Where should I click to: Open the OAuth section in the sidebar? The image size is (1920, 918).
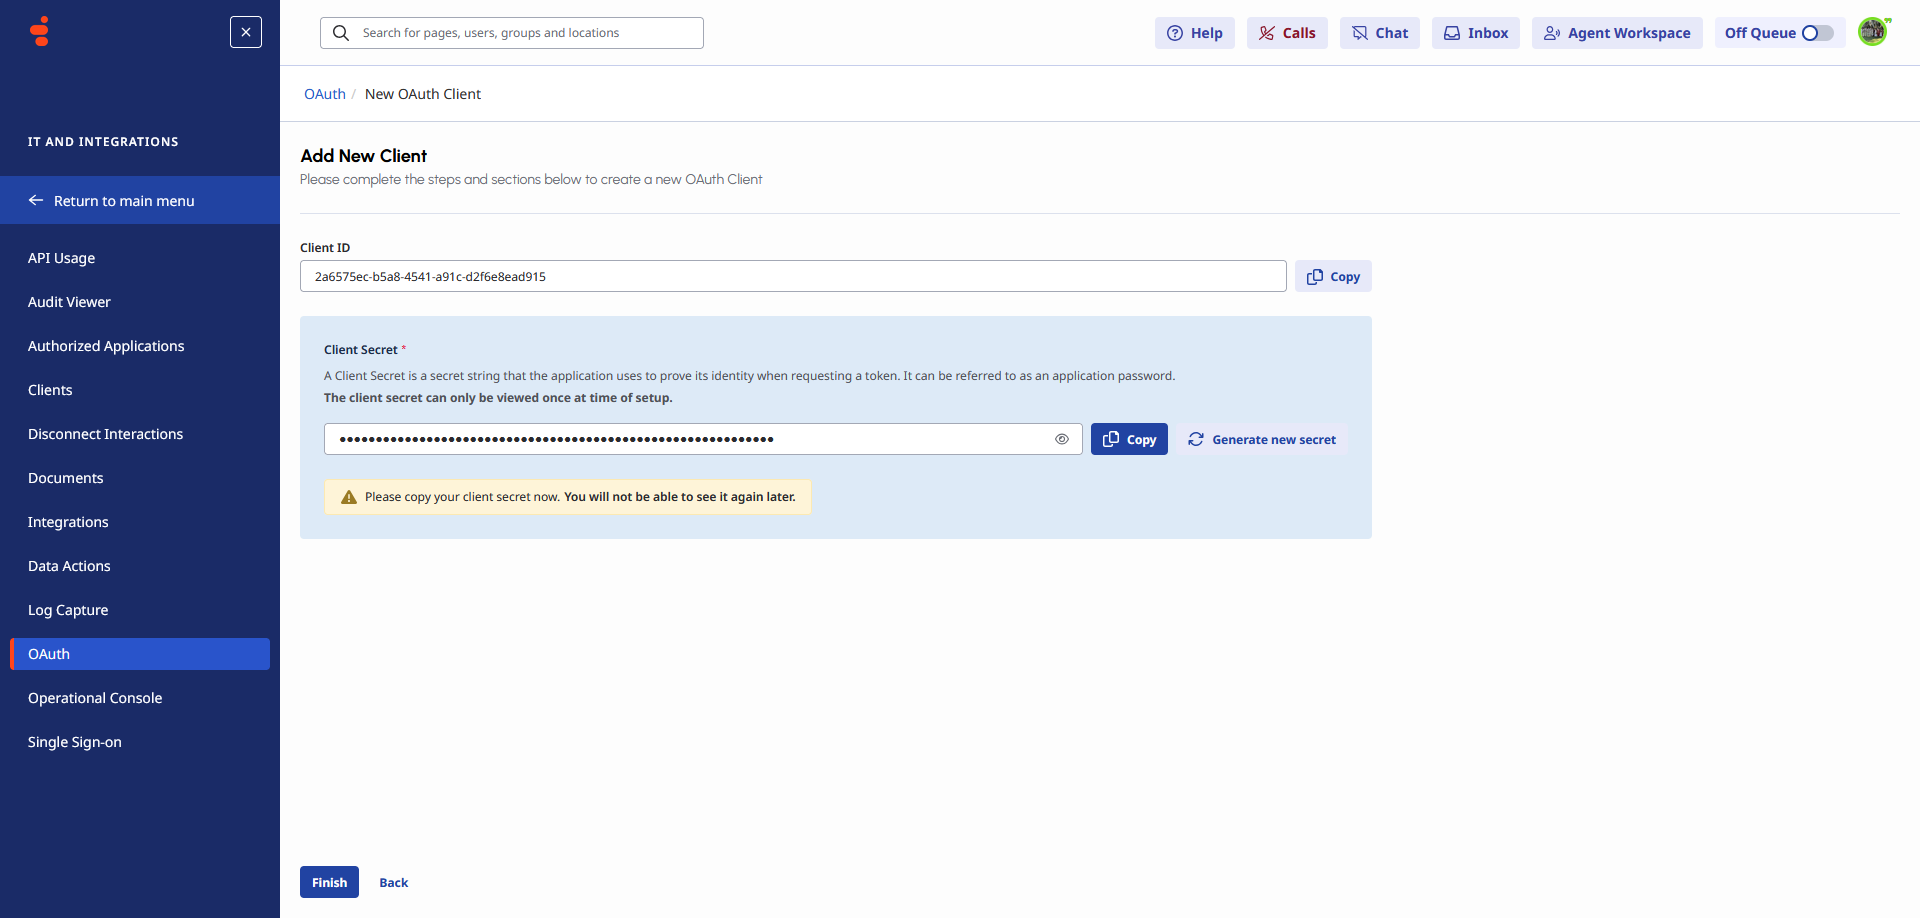click(48, 653)
